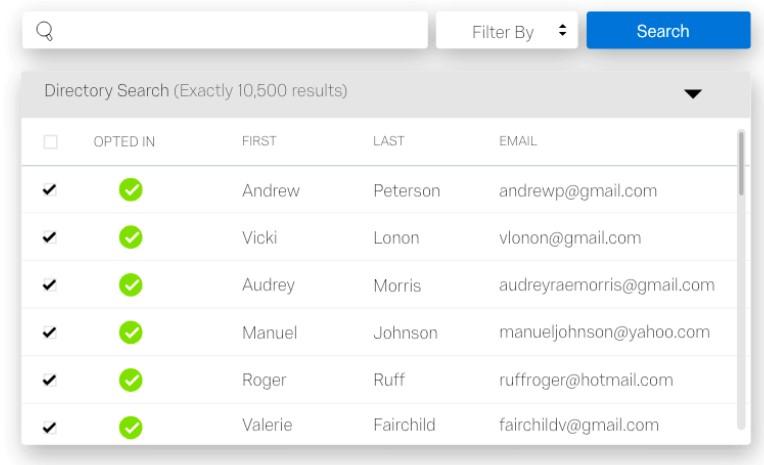Click first name Valerie
This screenshot has width=764, height=465.
tap(267, 425)
